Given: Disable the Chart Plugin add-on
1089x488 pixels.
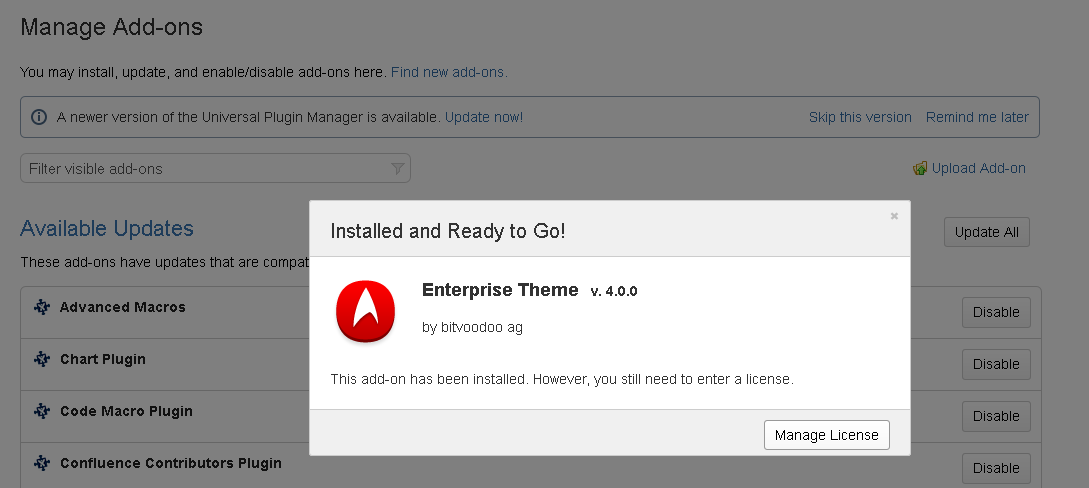Looking at the screenshot, I should tap(996, 364).
